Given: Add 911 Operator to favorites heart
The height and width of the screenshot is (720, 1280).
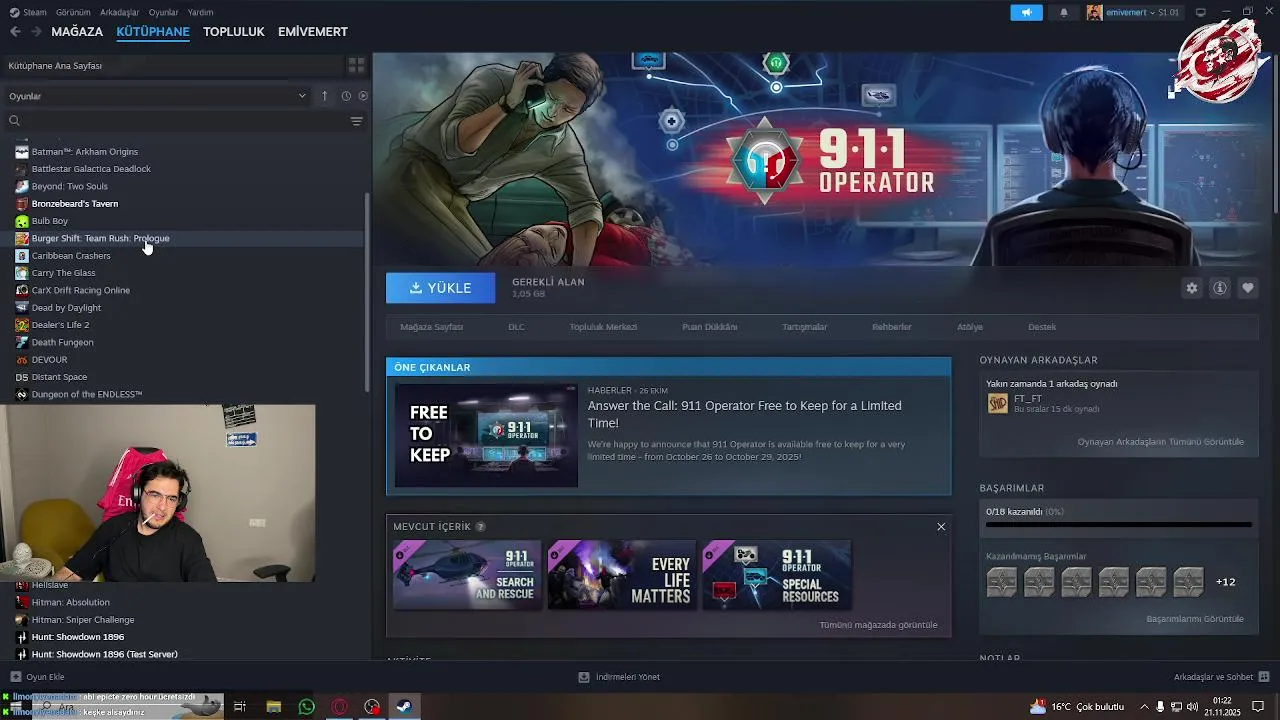Looking at the screenshot, I should 1248,288.
